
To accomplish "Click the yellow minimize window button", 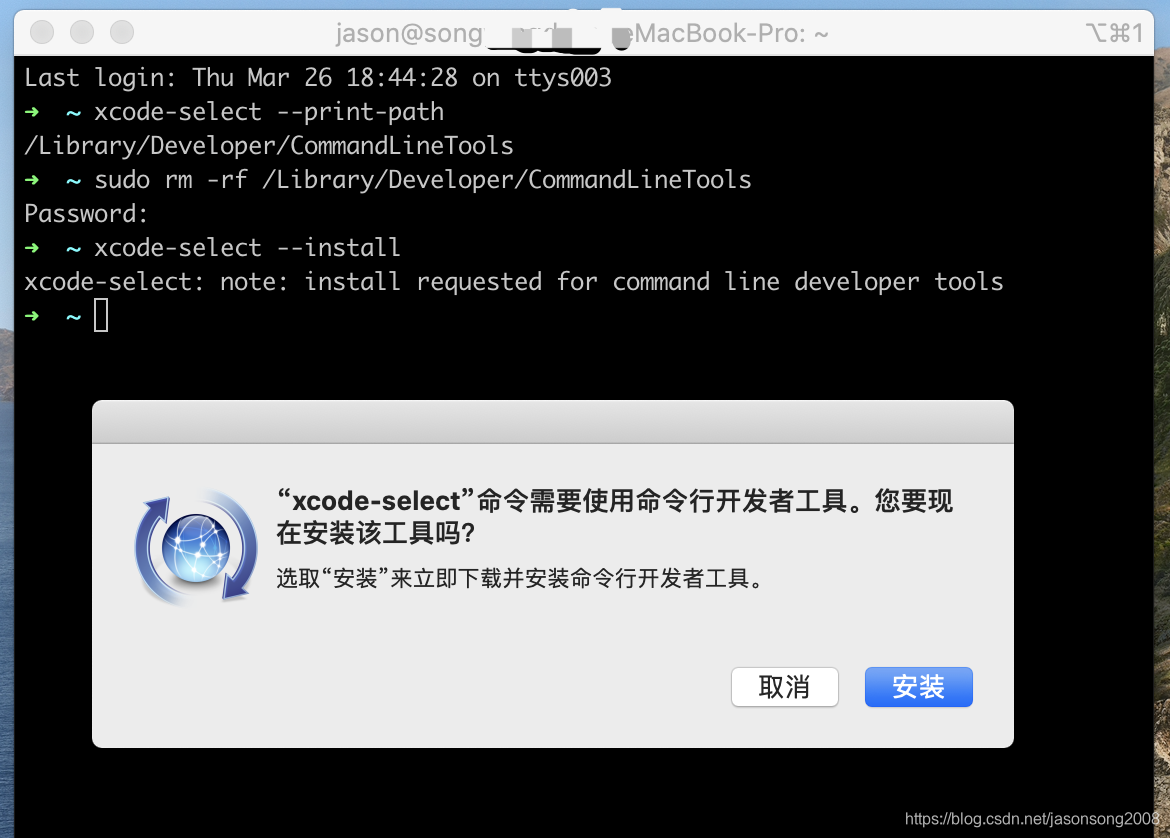I will tap(82, 32).
